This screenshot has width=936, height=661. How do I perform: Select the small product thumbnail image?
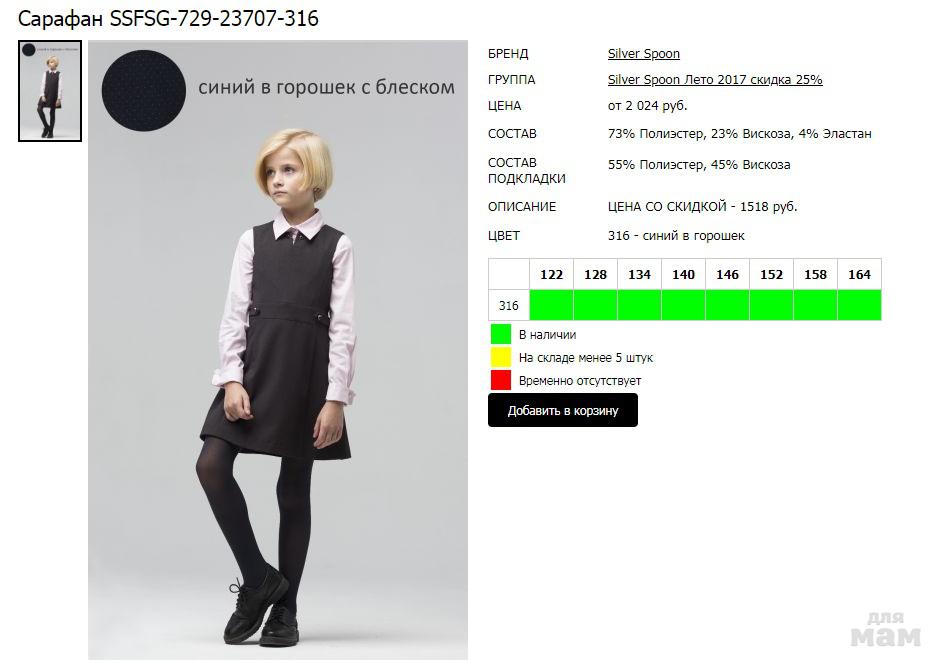tap(50, 91)
